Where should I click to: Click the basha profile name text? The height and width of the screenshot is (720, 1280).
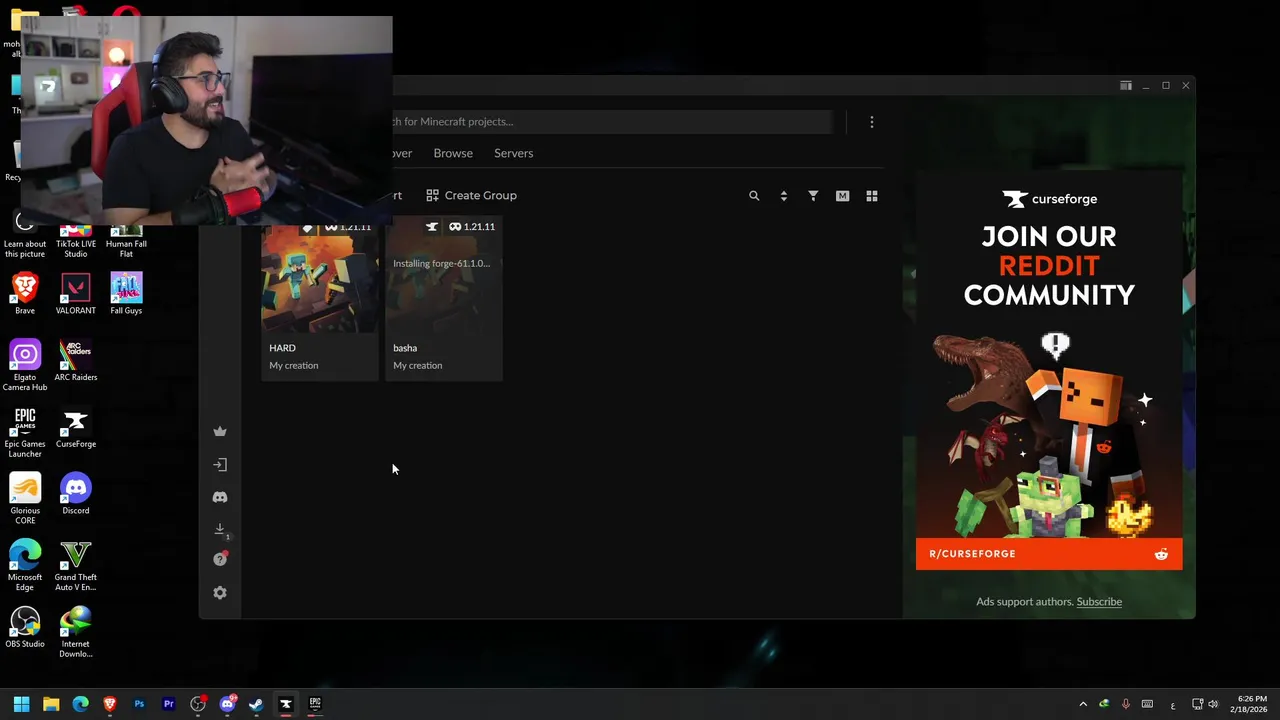405,348
